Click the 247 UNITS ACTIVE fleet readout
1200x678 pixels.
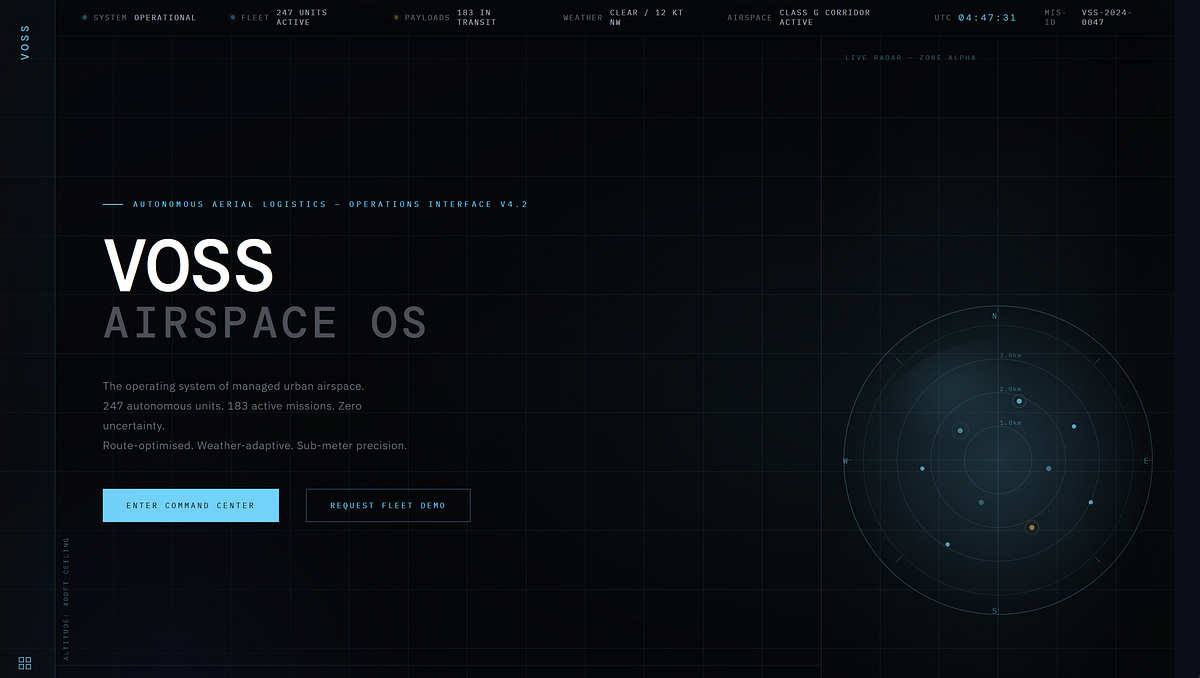(302, 18)
